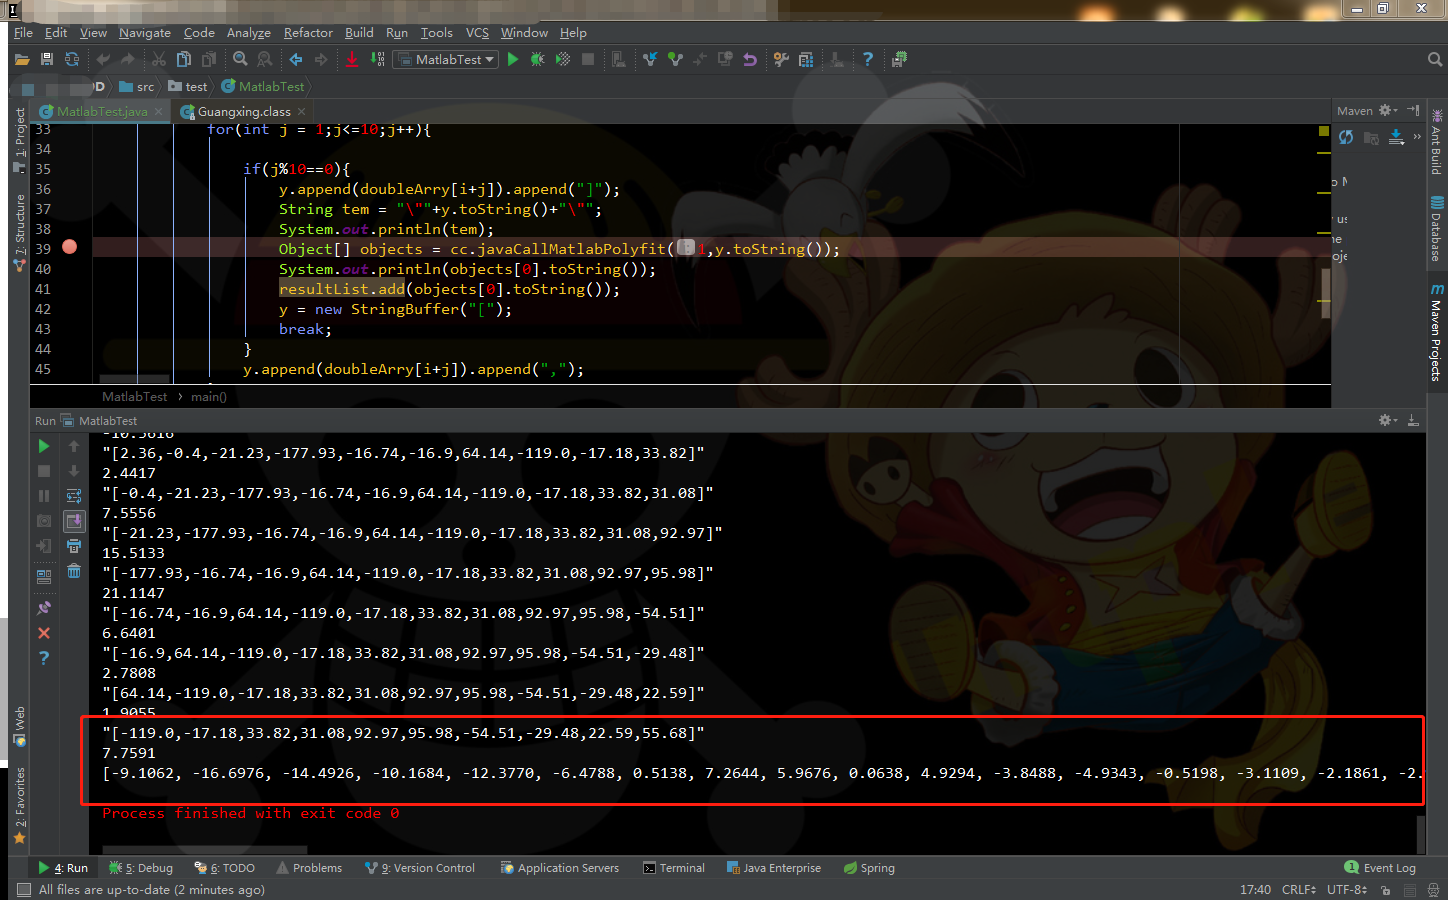Screen dimensions: 1448x900
Task: Click the Save All toolbar icon
Action: coord(47,60)
